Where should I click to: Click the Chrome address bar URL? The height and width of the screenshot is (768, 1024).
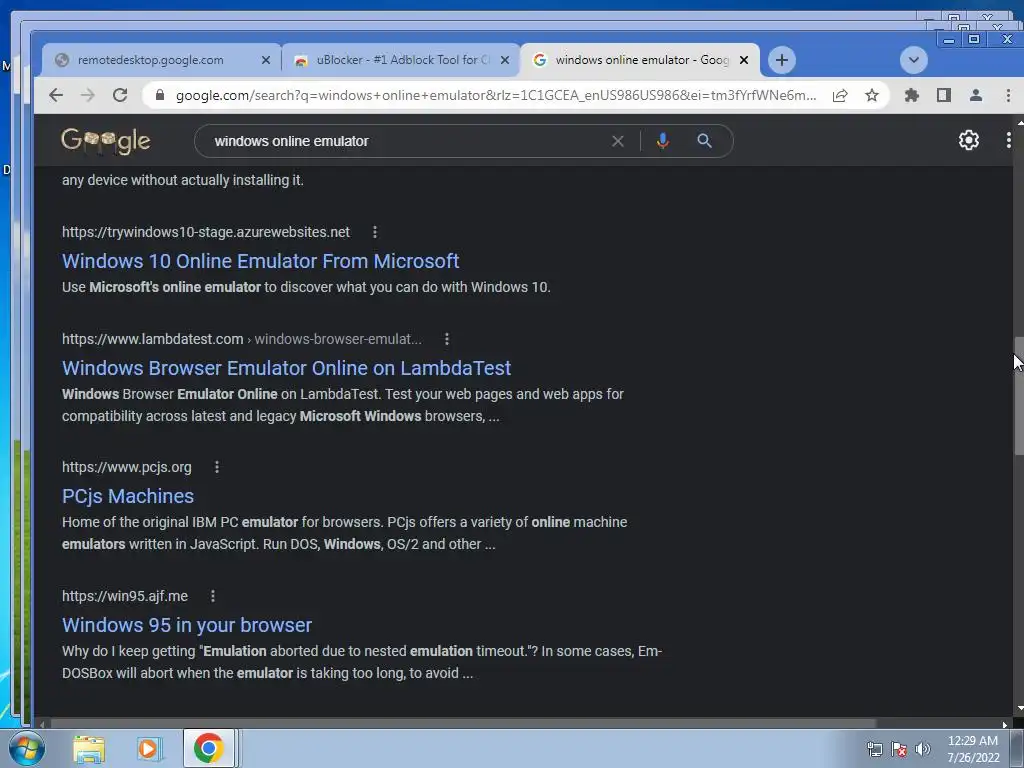pyautogui.click(x=496, y=95)
